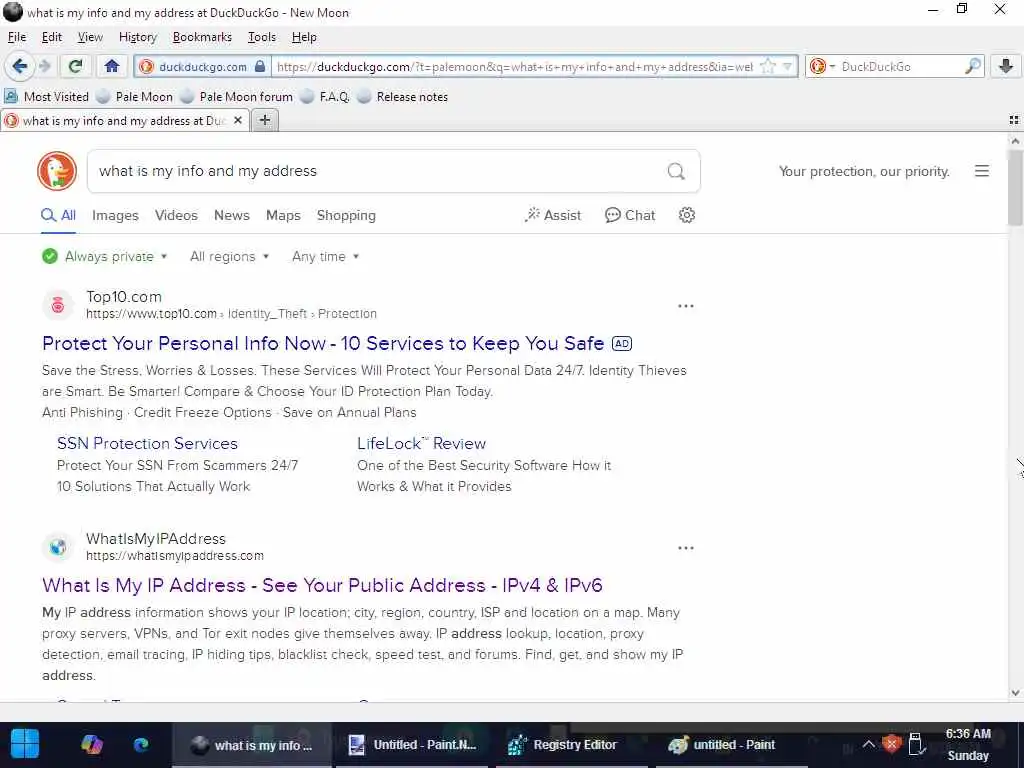Open the Downloads arrow button

[x=1006, y=66]
